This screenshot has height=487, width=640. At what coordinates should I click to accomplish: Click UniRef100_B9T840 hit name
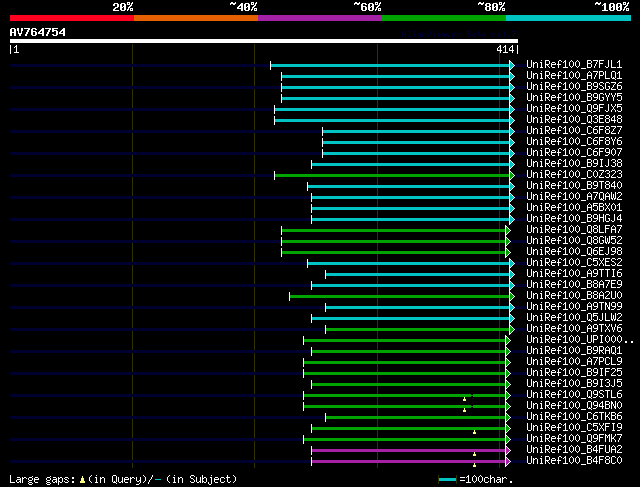574,186
